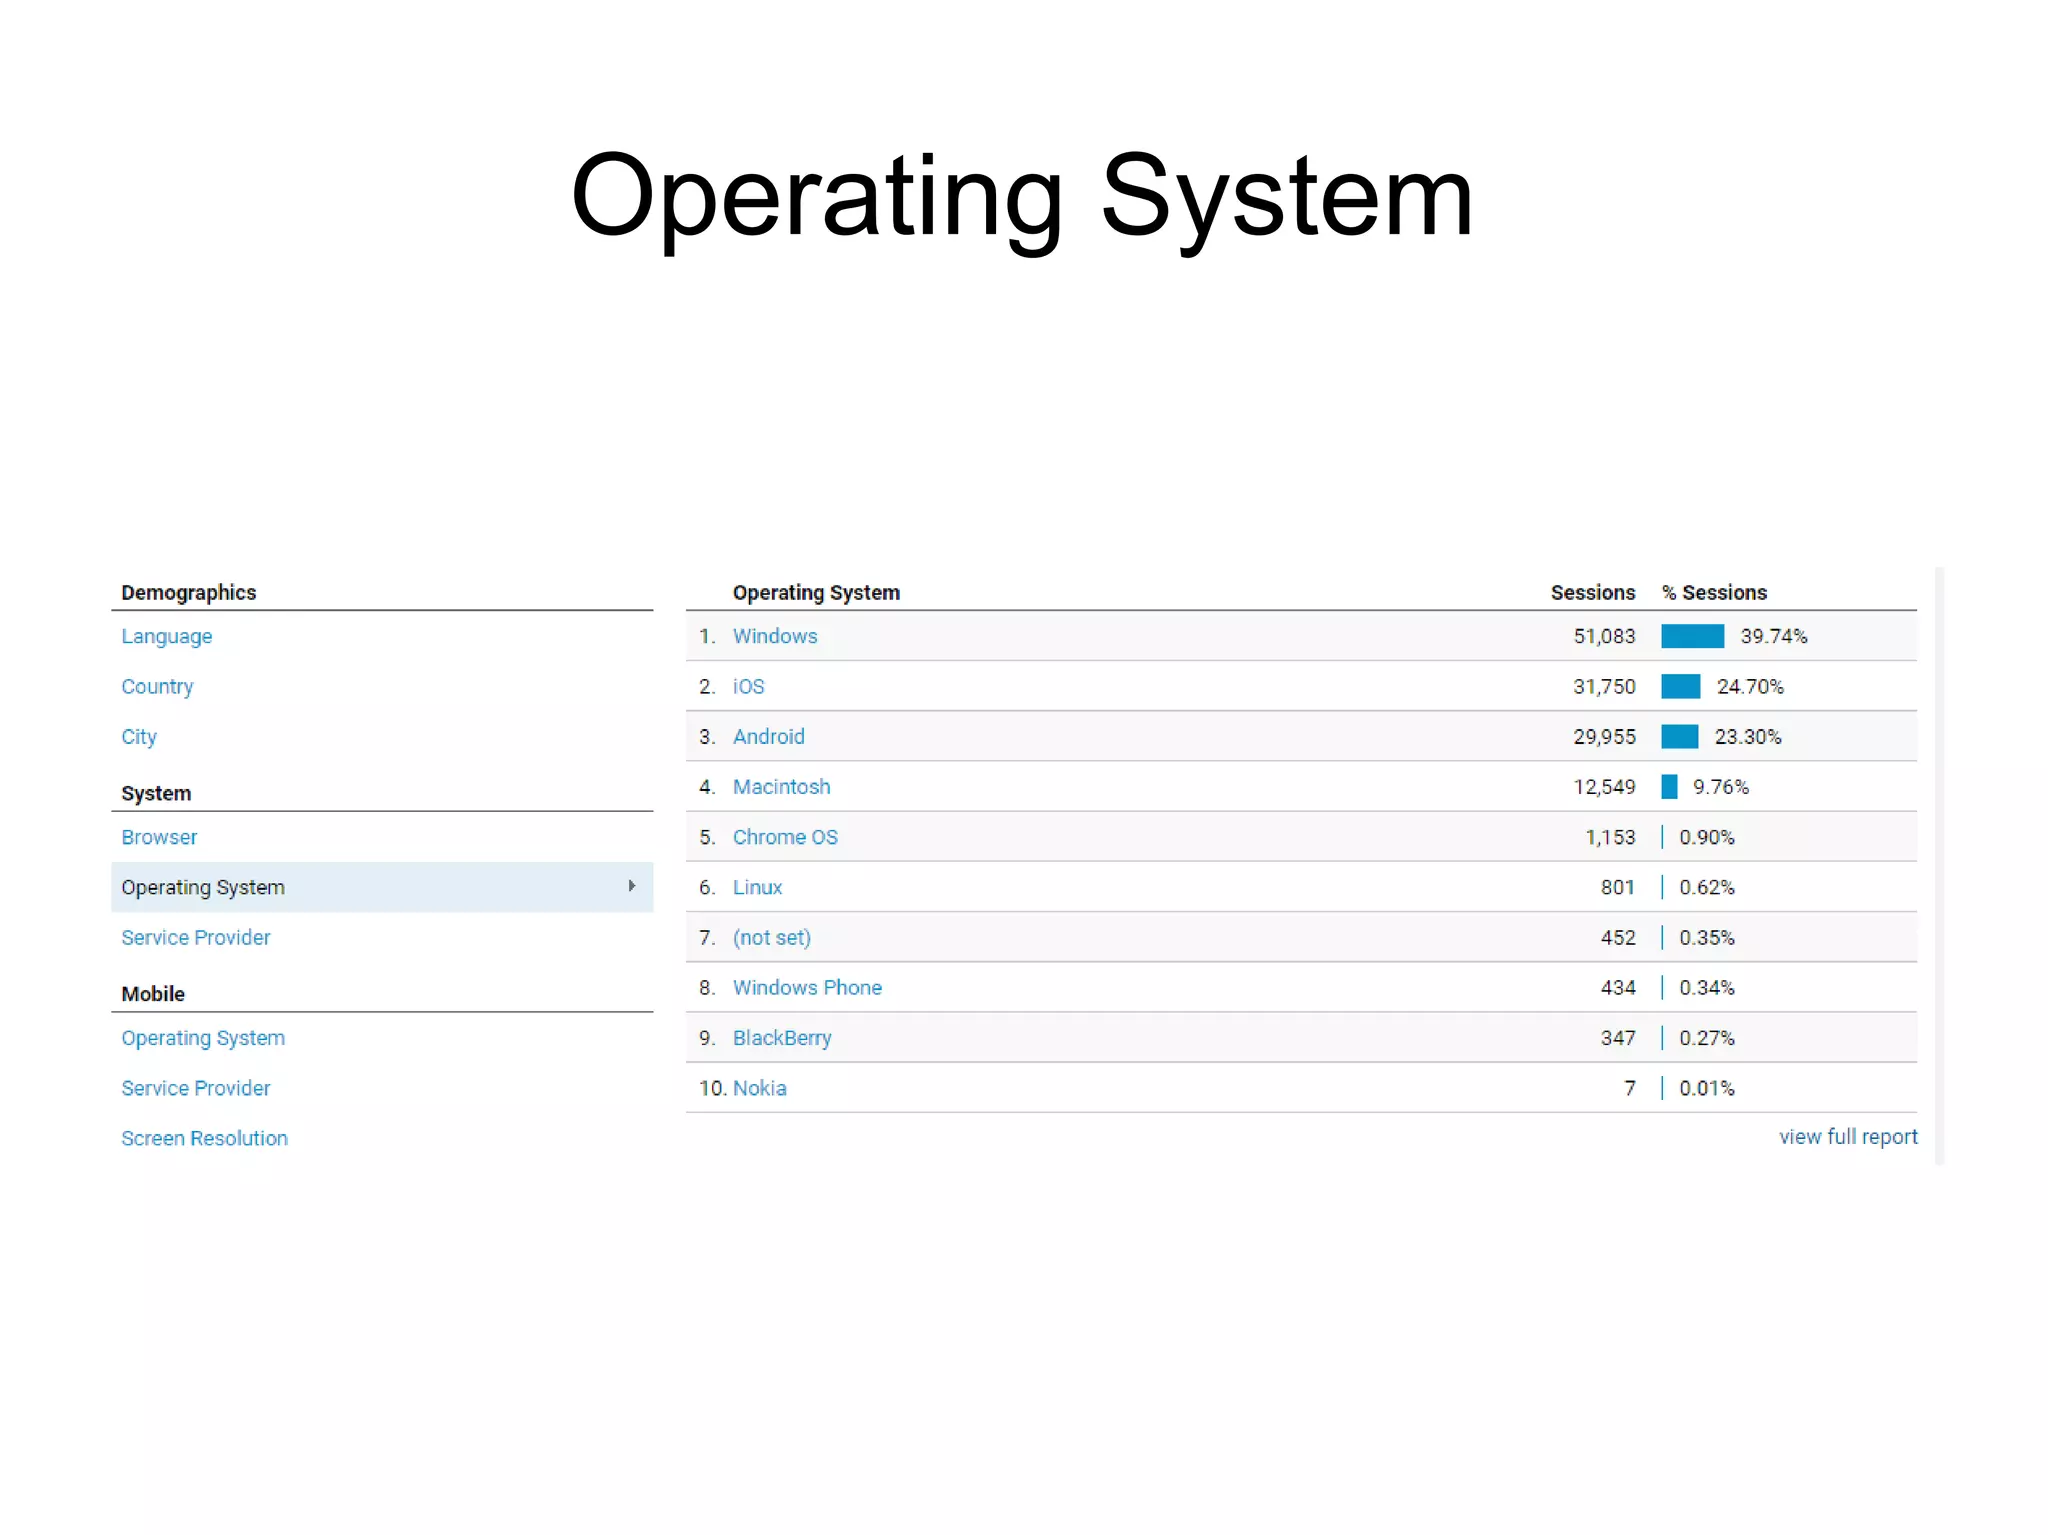The image size is (2048, 1535).
Task: Switch to the Browser system report
Action: [159, 837]
